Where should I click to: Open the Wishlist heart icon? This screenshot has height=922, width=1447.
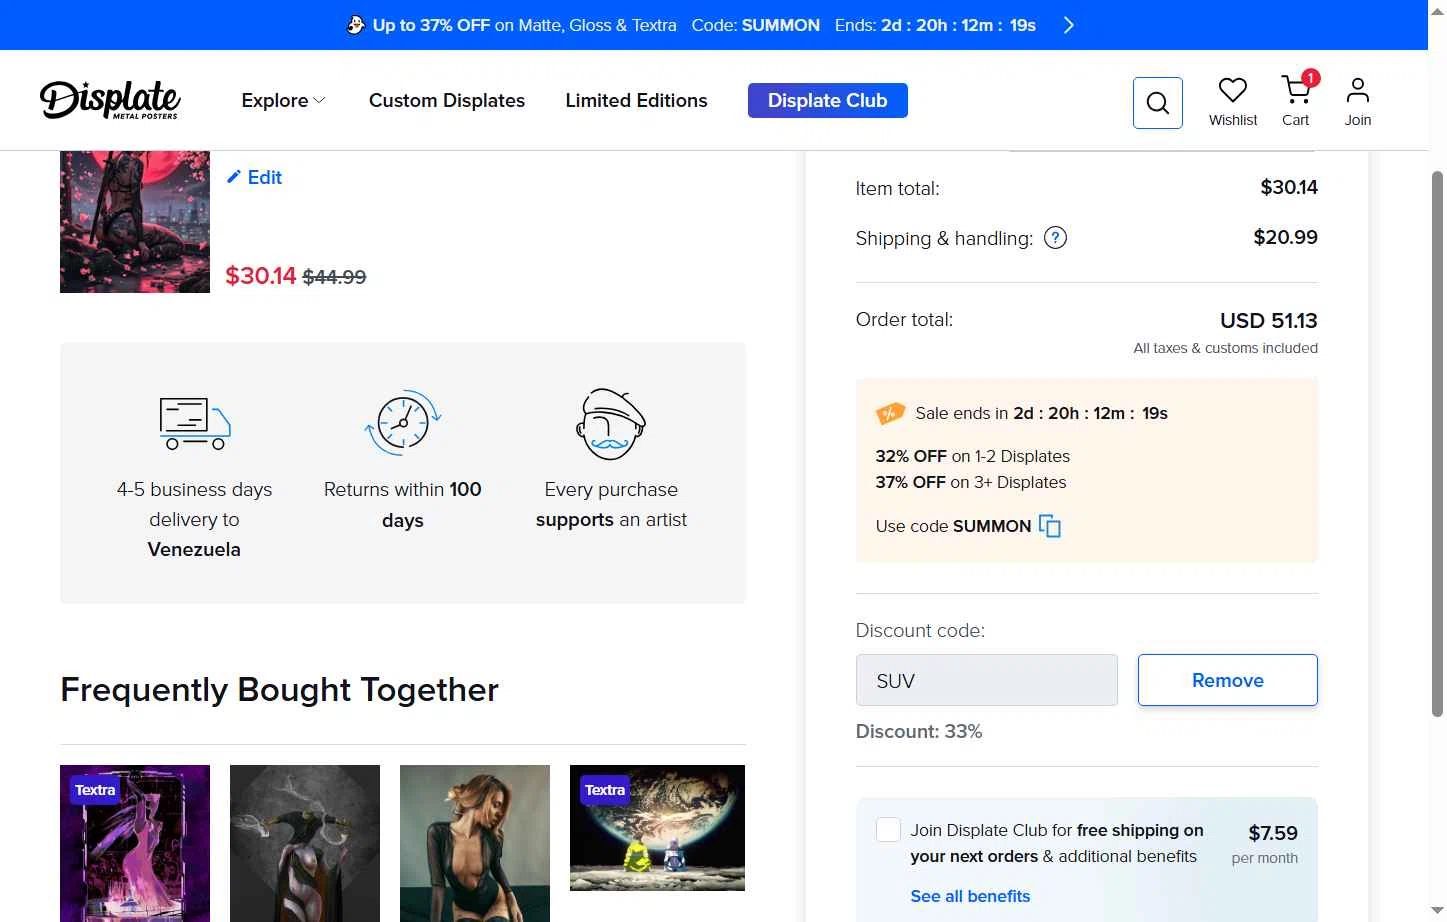tap(1232, 92)
